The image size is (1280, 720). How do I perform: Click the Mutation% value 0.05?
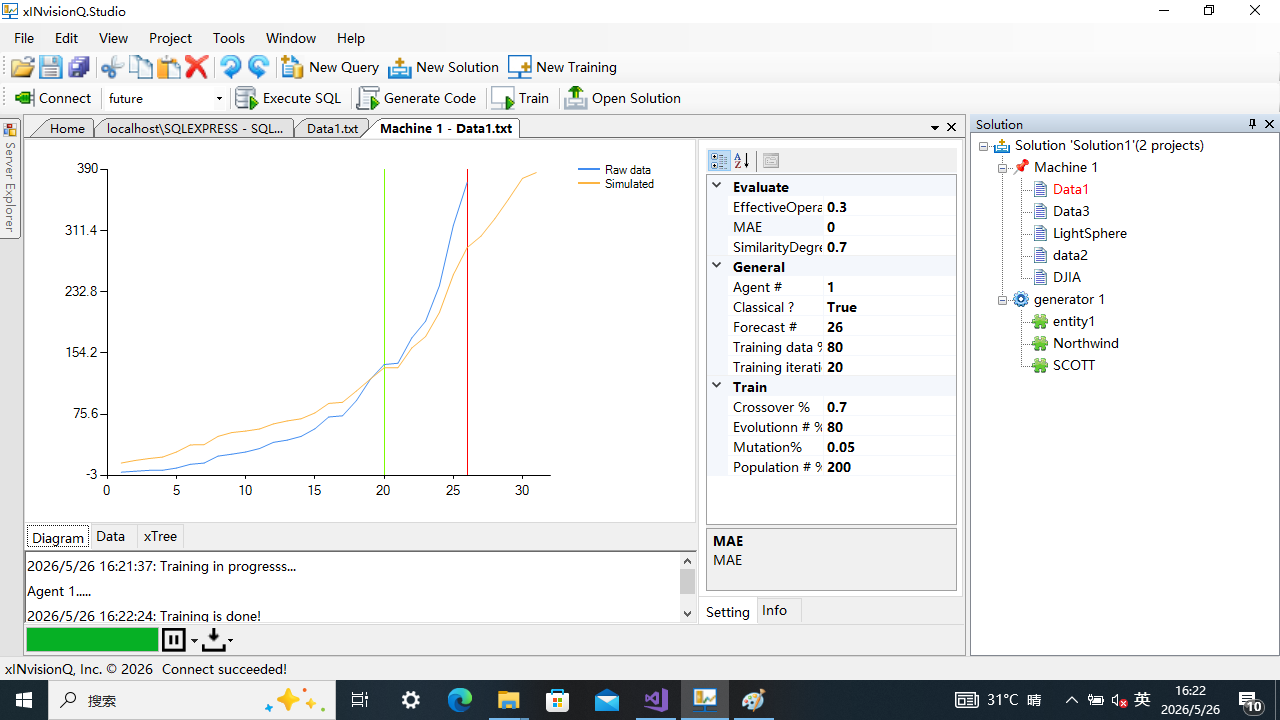[x=889, y=447]
